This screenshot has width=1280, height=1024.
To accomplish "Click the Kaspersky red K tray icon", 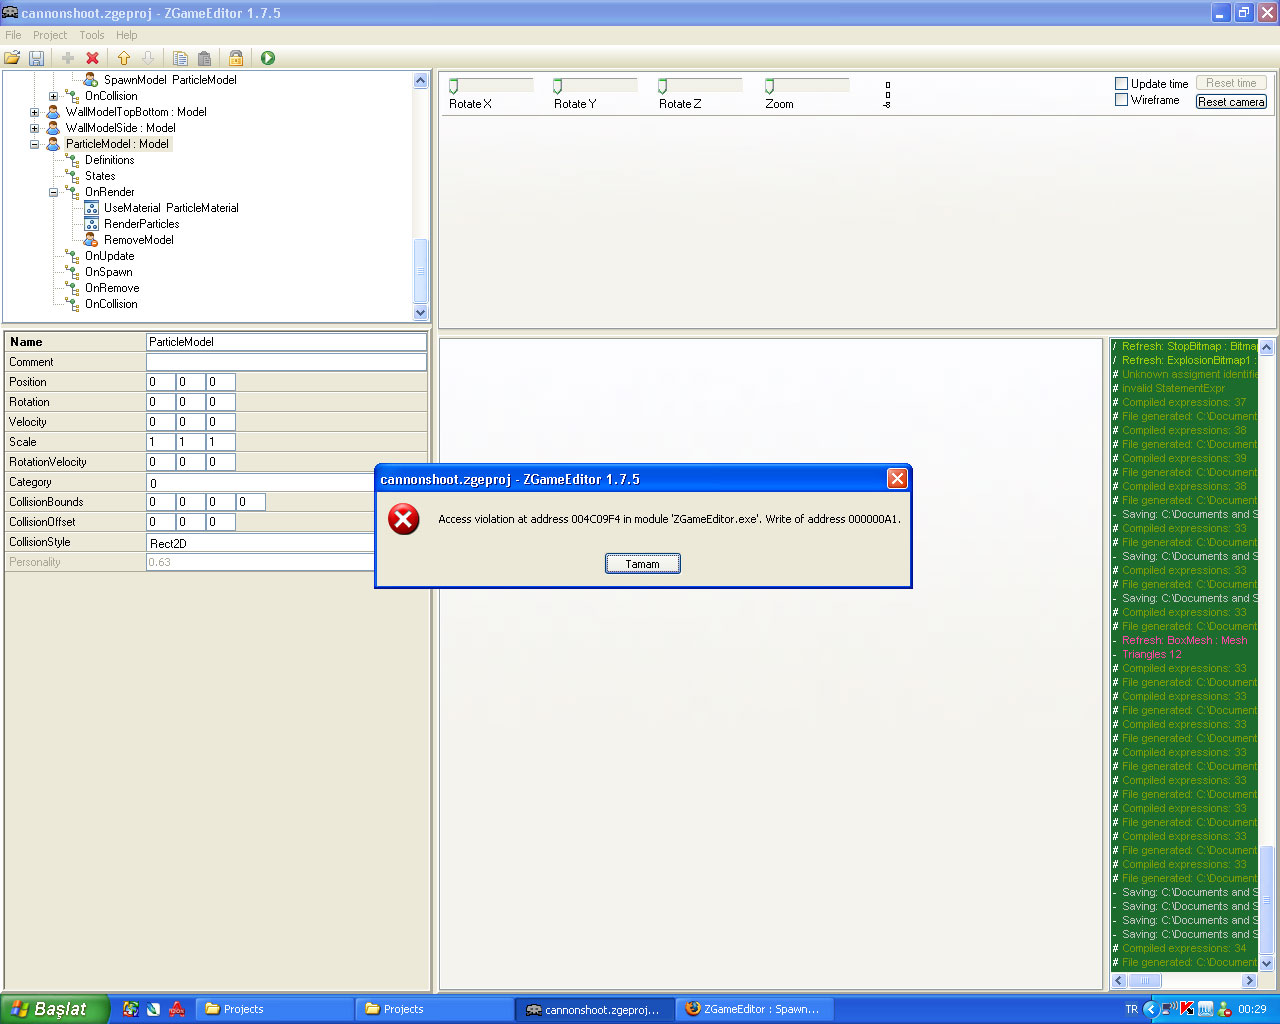I will click(1187, 1009).
